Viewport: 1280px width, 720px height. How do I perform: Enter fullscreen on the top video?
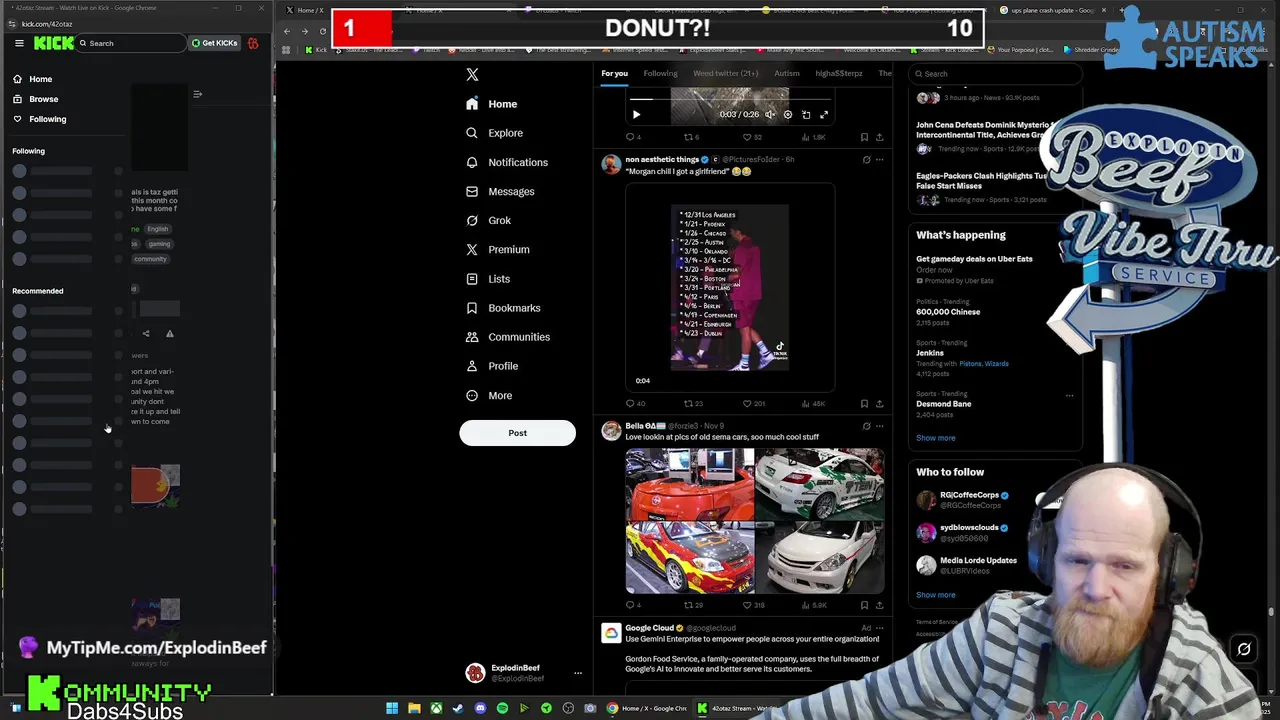tap(824, 115)
